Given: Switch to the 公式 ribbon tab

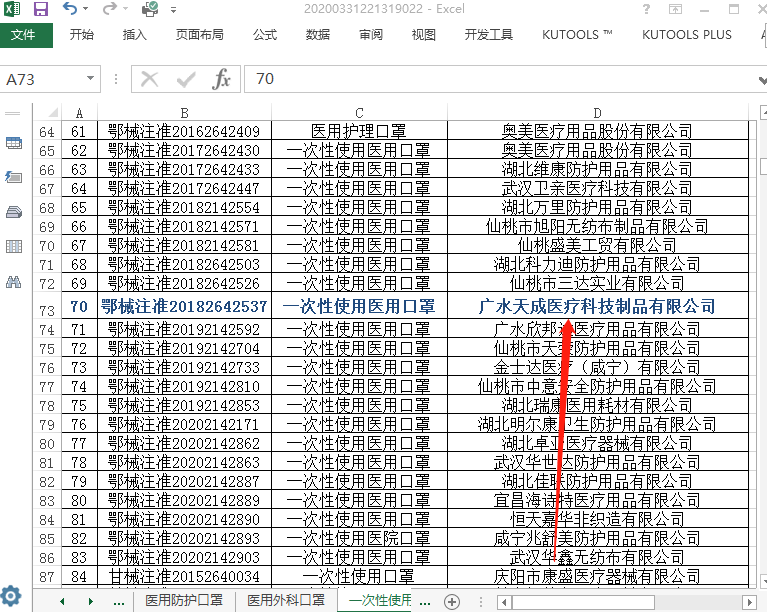Looking at the screenshot, I should [265, 35].
